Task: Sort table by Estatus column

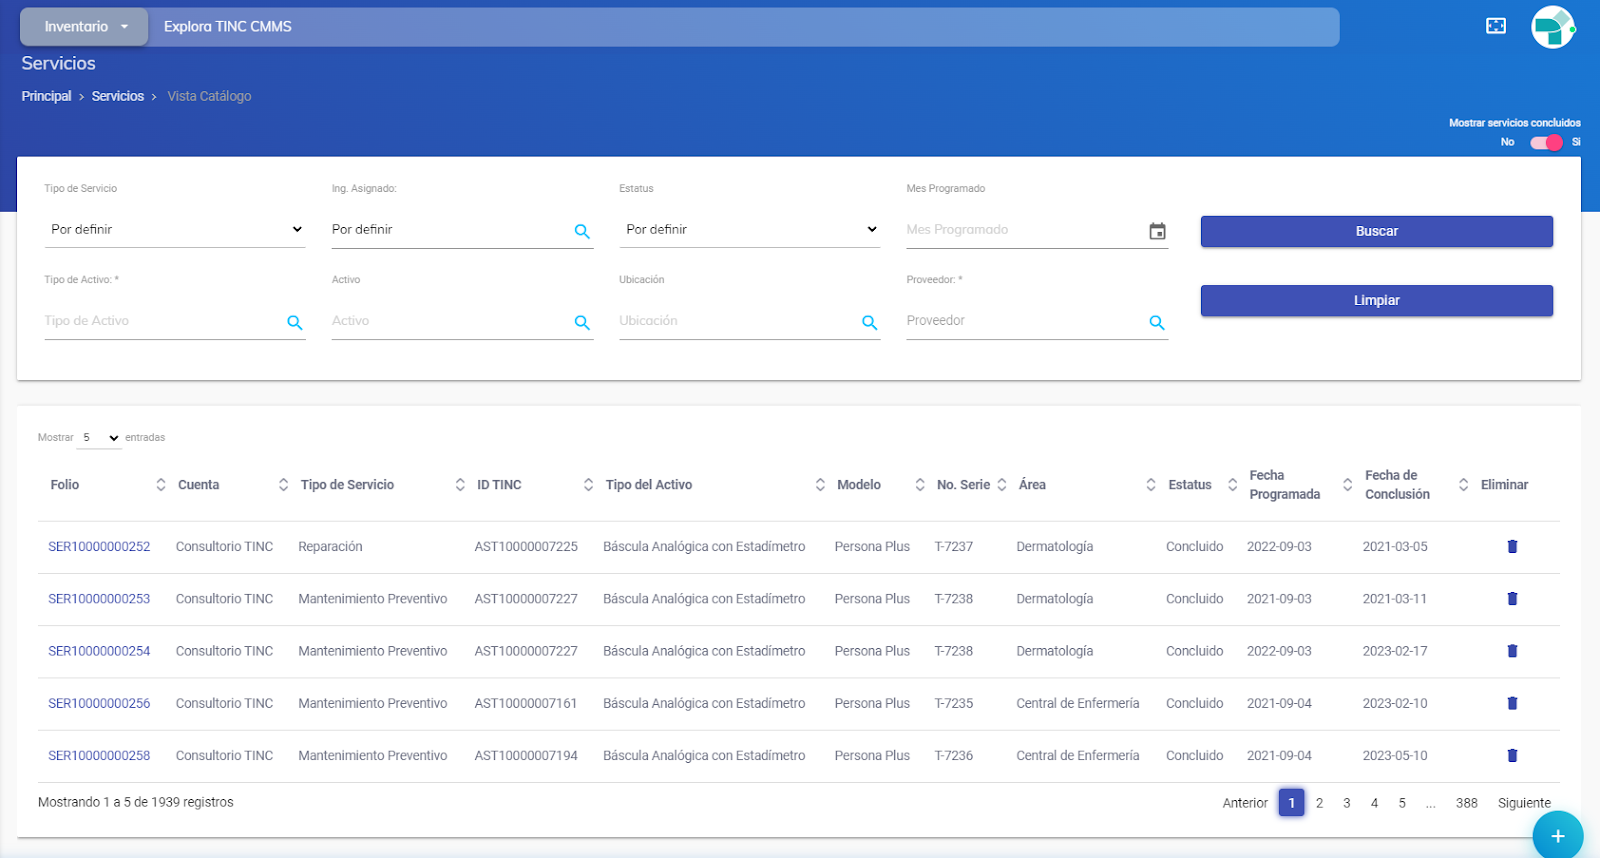Action: (x=1190, y=485)
